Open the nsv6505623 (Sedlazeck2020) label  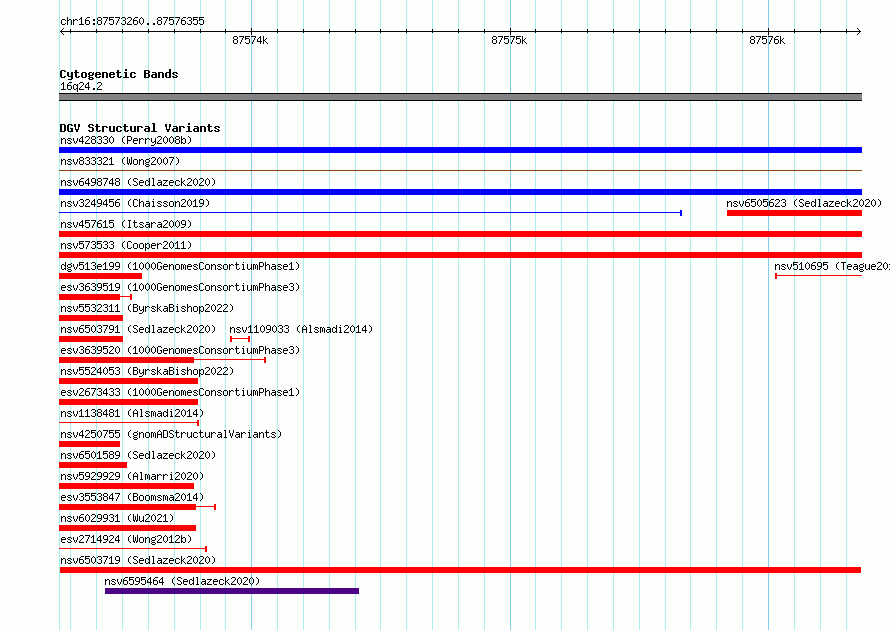pos(804,203)
